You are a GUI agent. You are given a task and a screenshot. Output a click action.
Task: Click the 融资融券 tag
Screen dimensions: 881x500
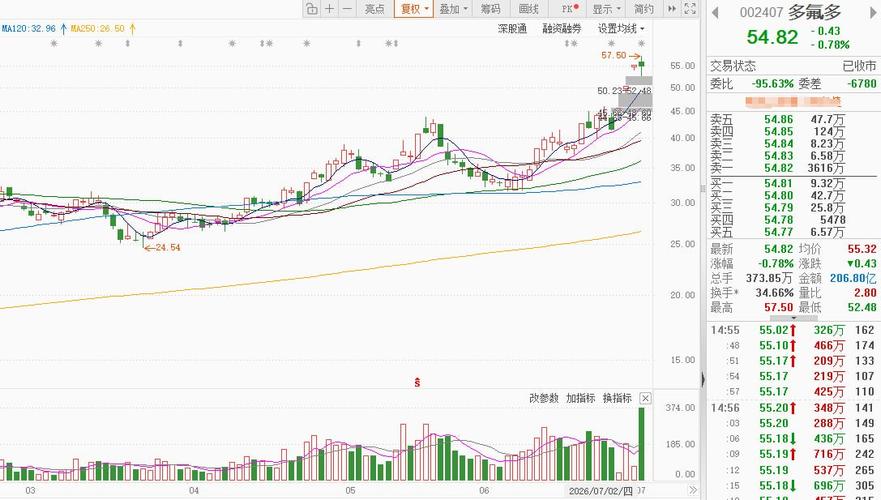click(562, 29)
